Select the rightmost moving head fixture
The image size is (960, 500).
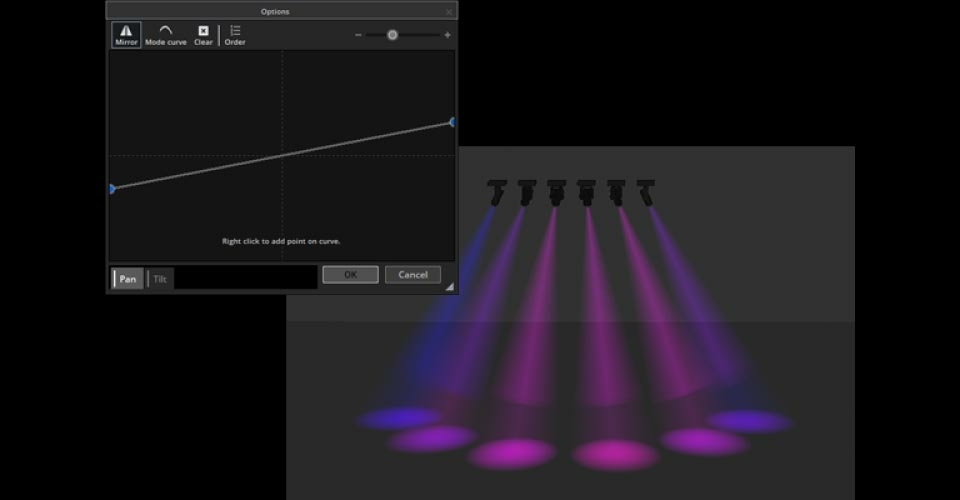click(x=646, y=192)
